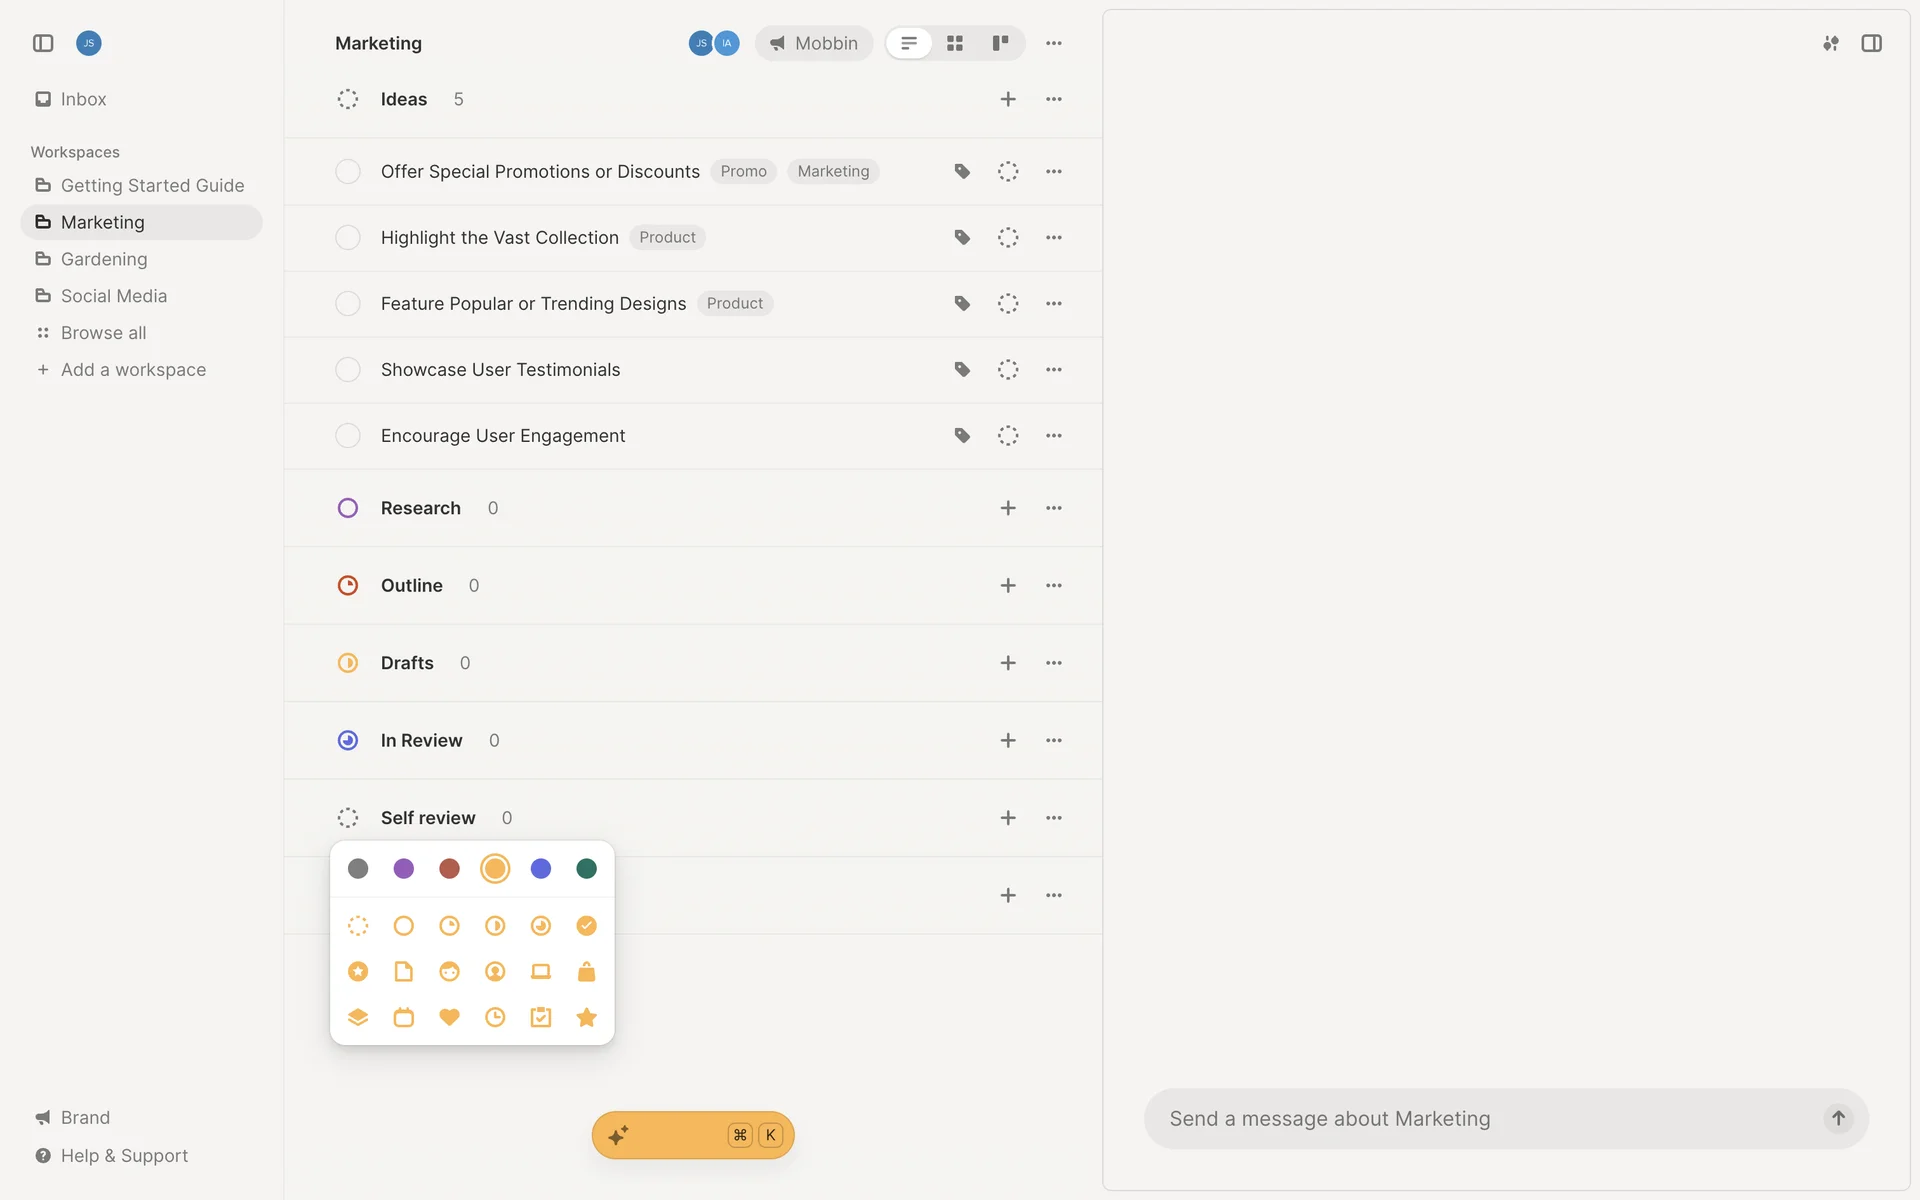Open status picker for Feature Popular Designs
The image size is (1920, 1200).
1008,304
